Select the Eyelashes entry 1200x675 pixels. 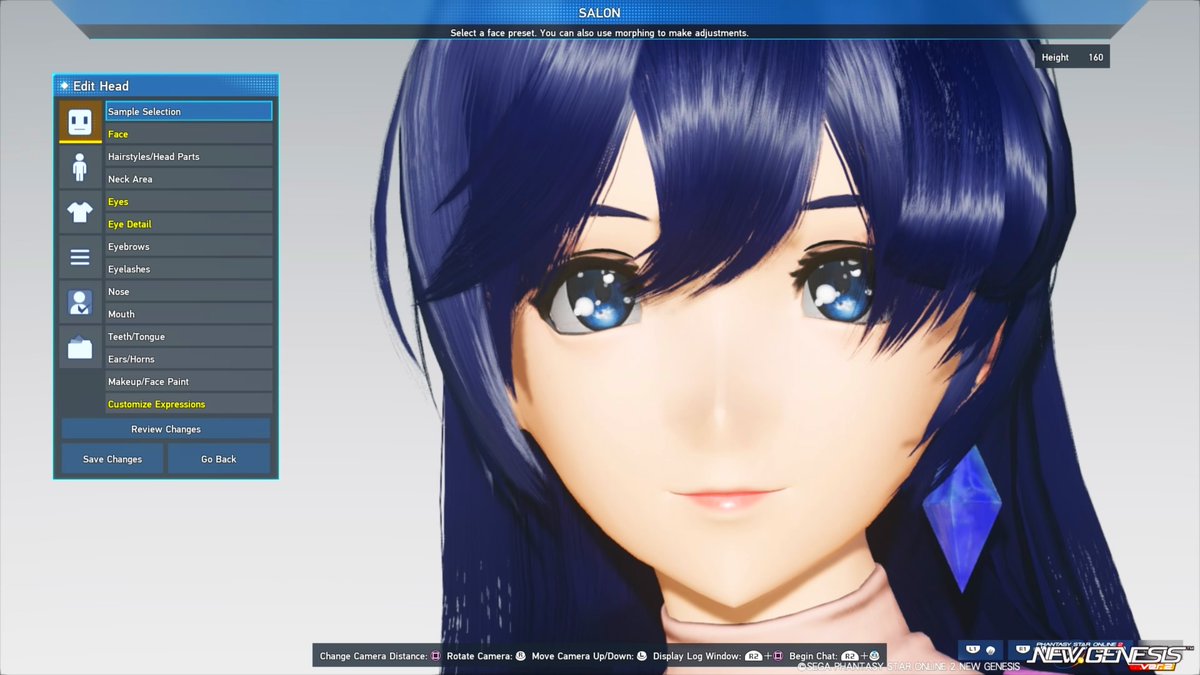[189, 269]
